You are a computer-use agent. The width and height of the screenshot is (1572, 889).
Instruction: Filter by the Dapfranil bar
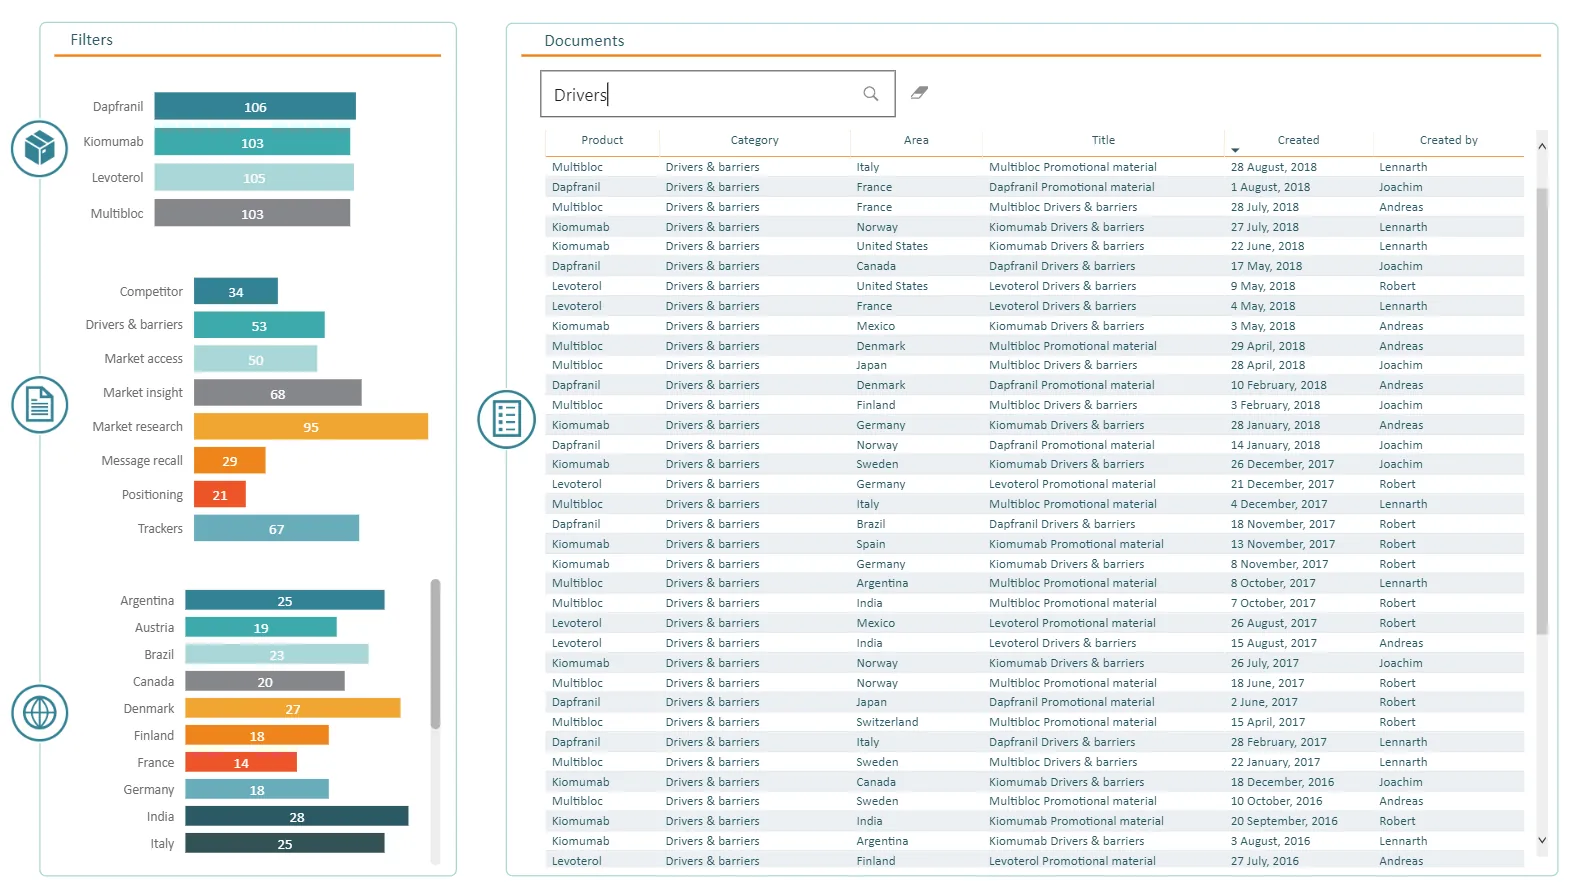point(255,106)
